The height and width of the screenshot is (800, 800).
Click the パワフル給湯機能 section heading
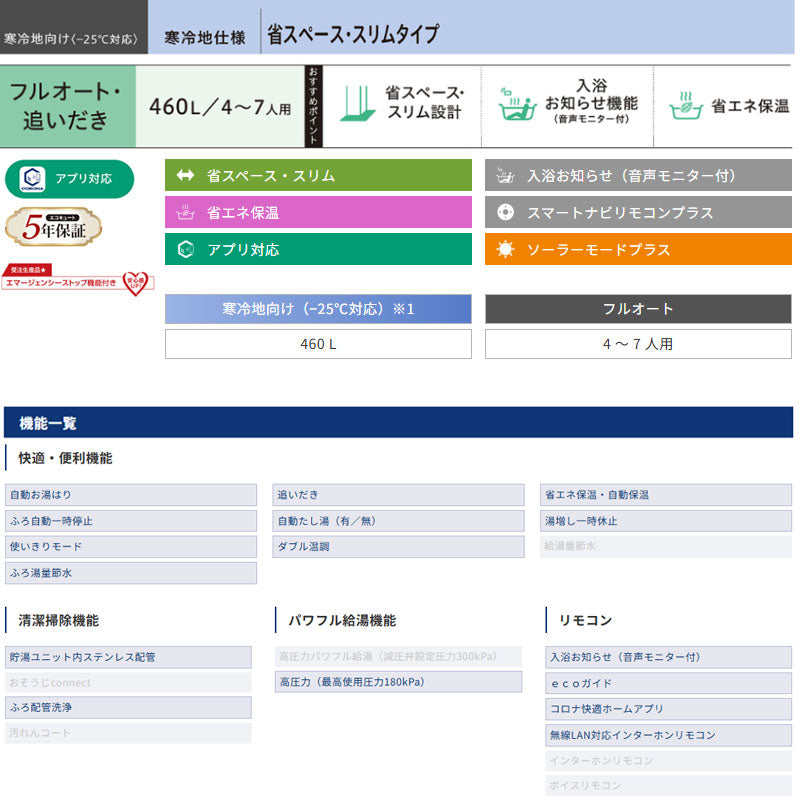click(342, 620)
